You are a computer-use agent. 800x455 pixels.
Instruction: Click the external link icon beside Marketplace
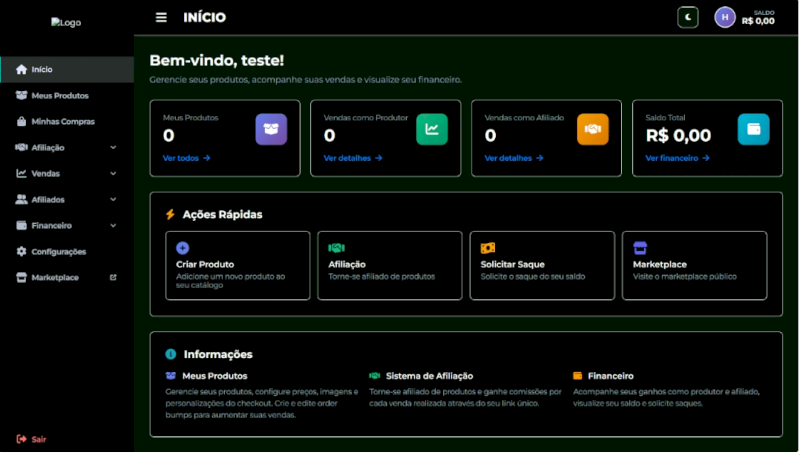(113, 278)
